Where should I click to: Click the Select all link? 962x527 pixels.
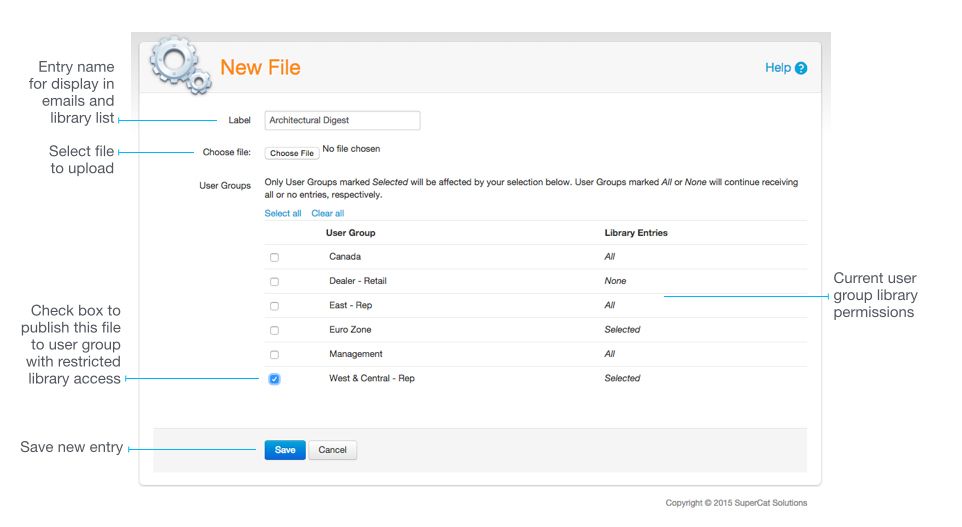[x=283, y=213]
